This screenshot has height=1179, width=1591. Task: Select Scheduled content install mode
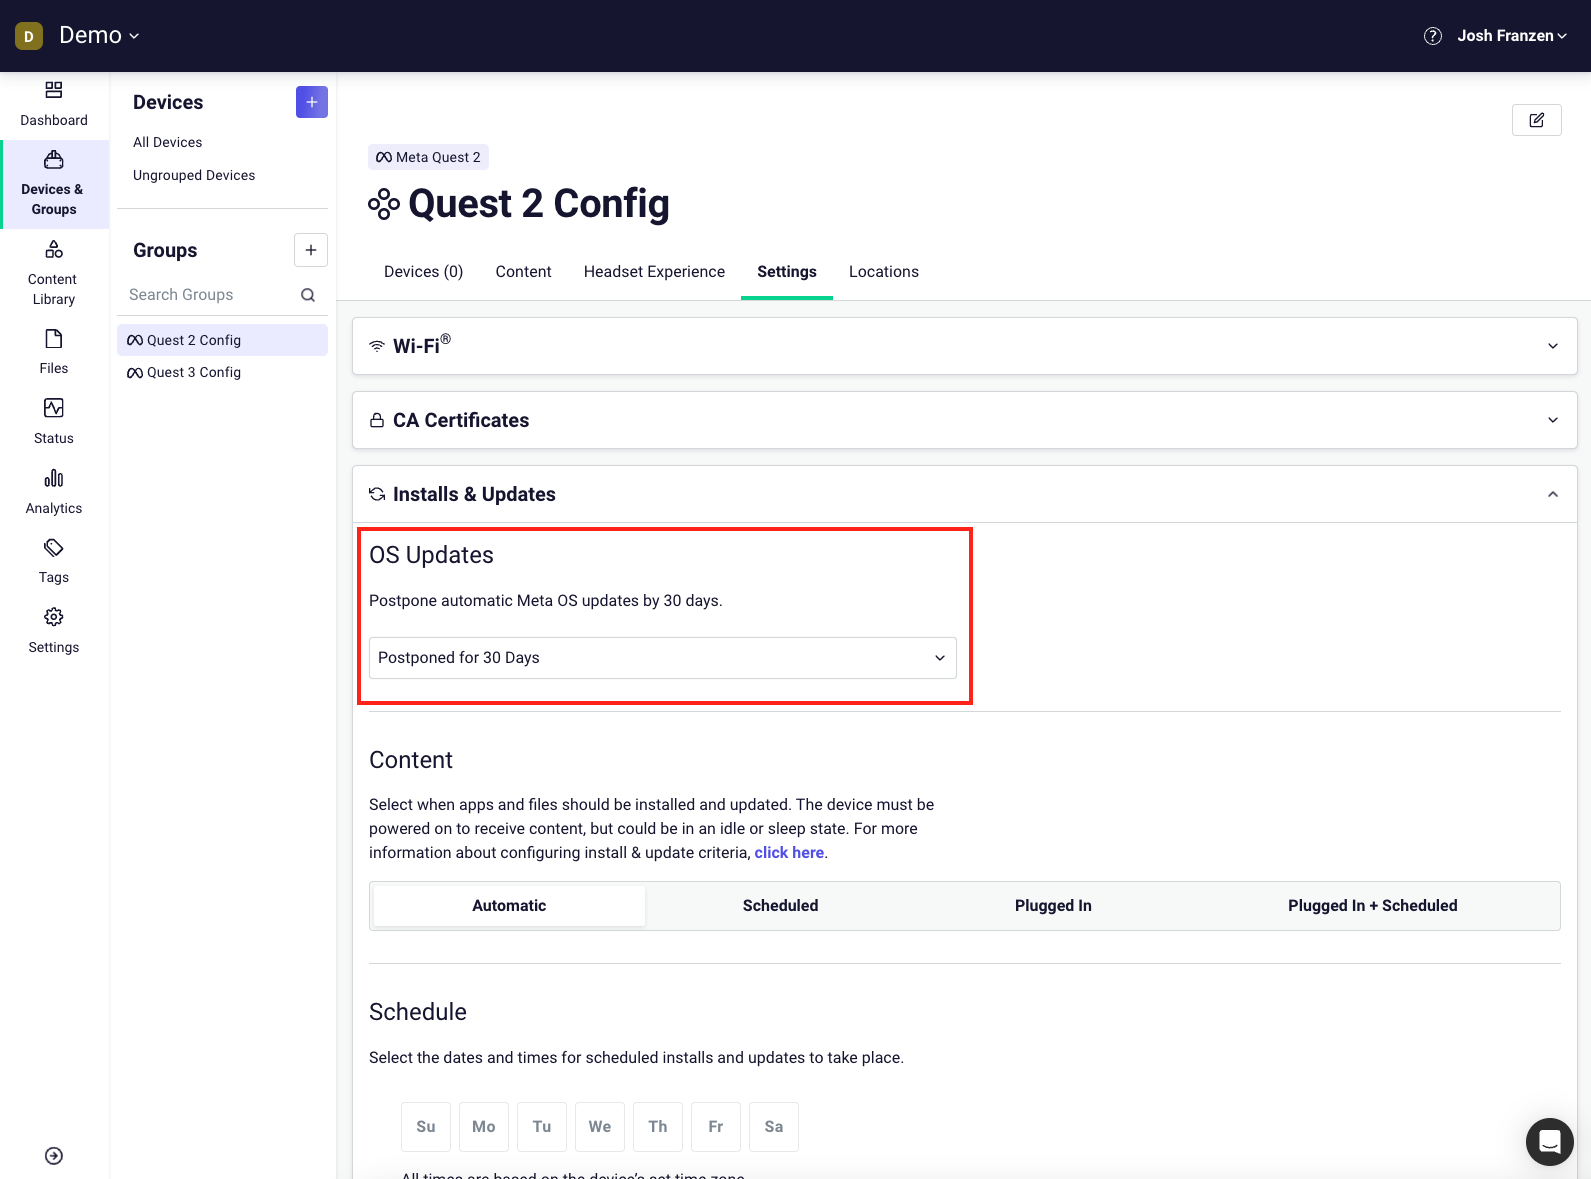(x=781, y=906)
